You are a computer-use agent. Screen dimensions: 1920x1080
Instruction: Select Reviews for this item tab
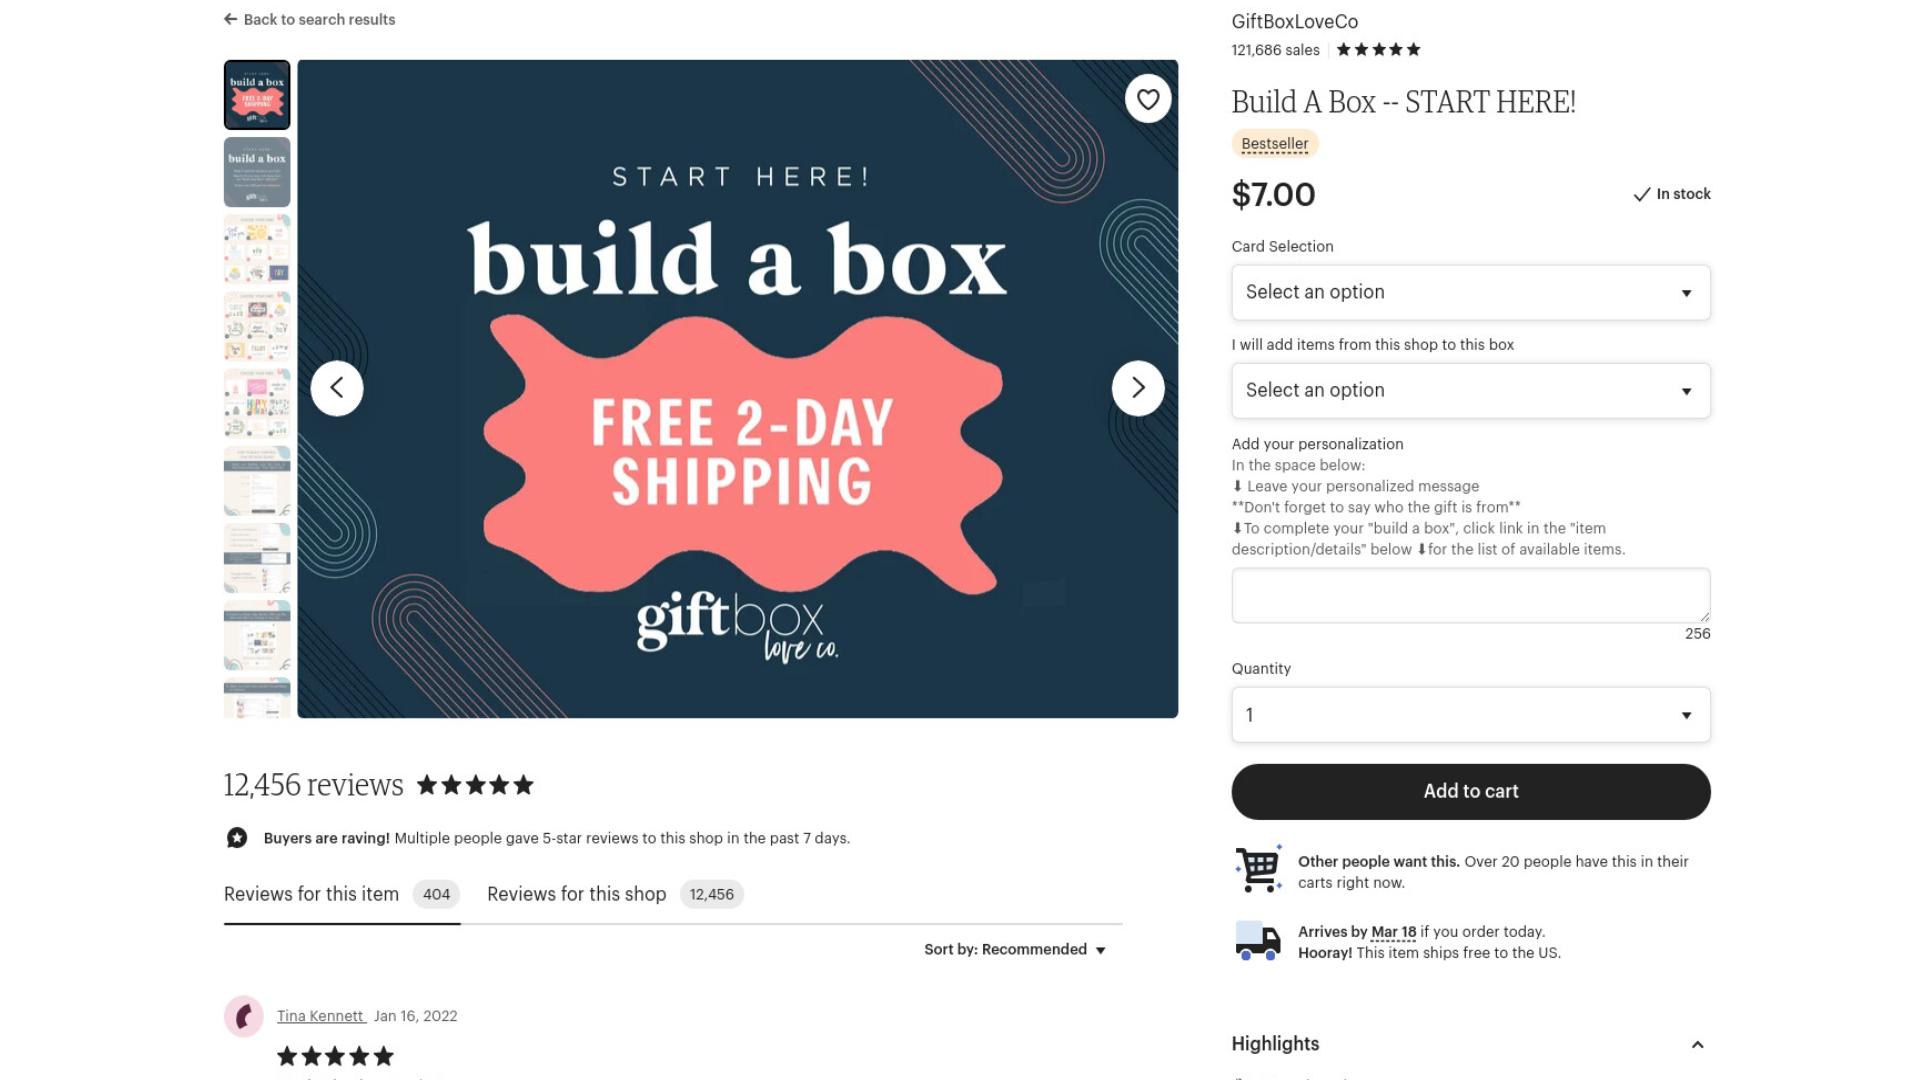click(x=341, y=894)
